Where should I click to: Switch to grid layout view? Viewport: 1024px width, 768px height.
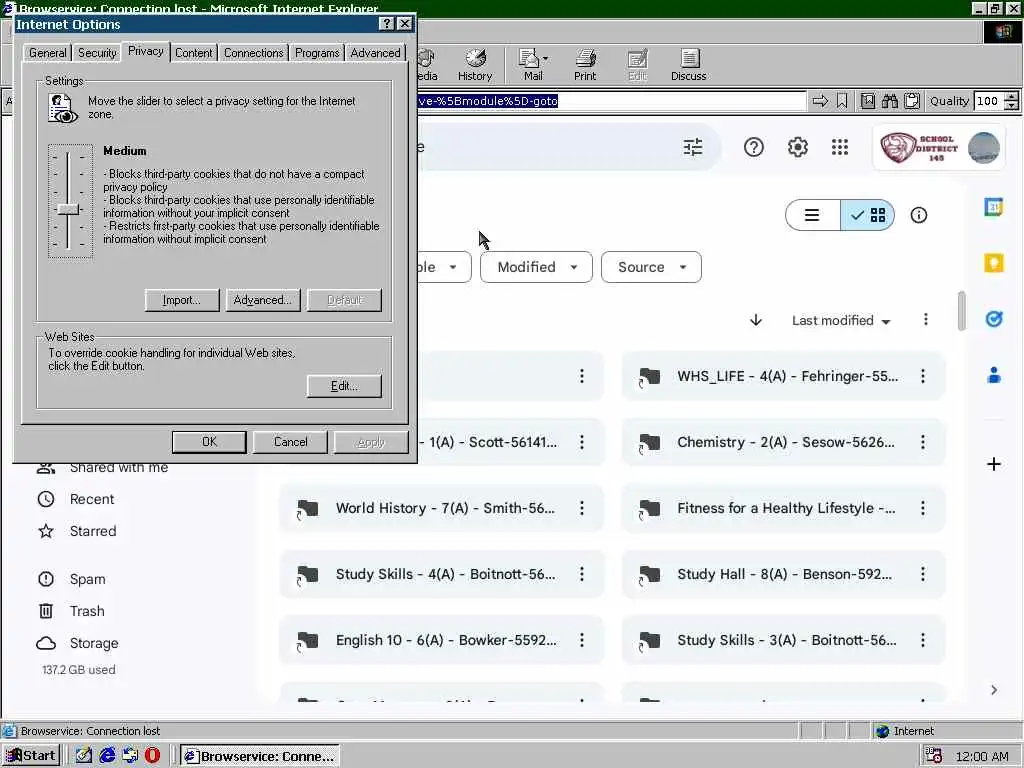tap(867, 215)
